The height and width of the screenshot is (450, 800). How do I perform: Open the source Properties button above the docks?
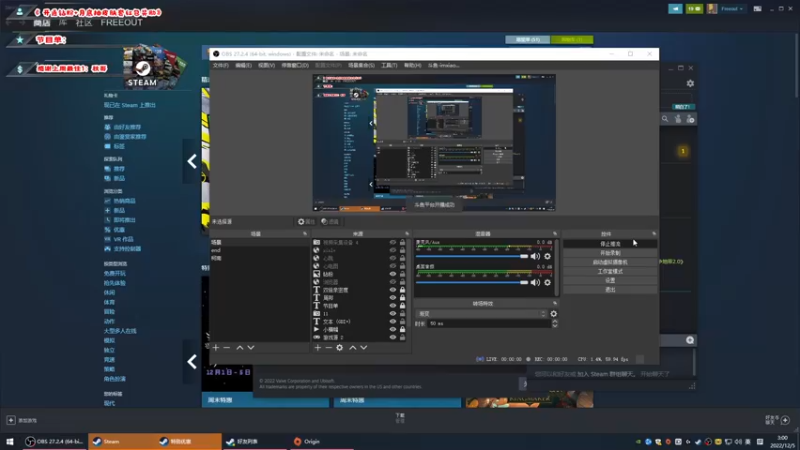tap(307, 221)
